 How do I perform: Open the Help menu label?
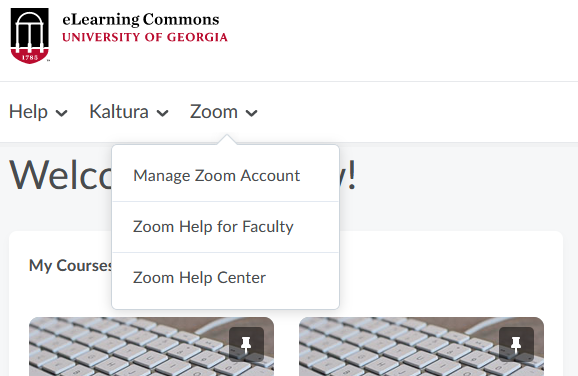tap(28, 112)
